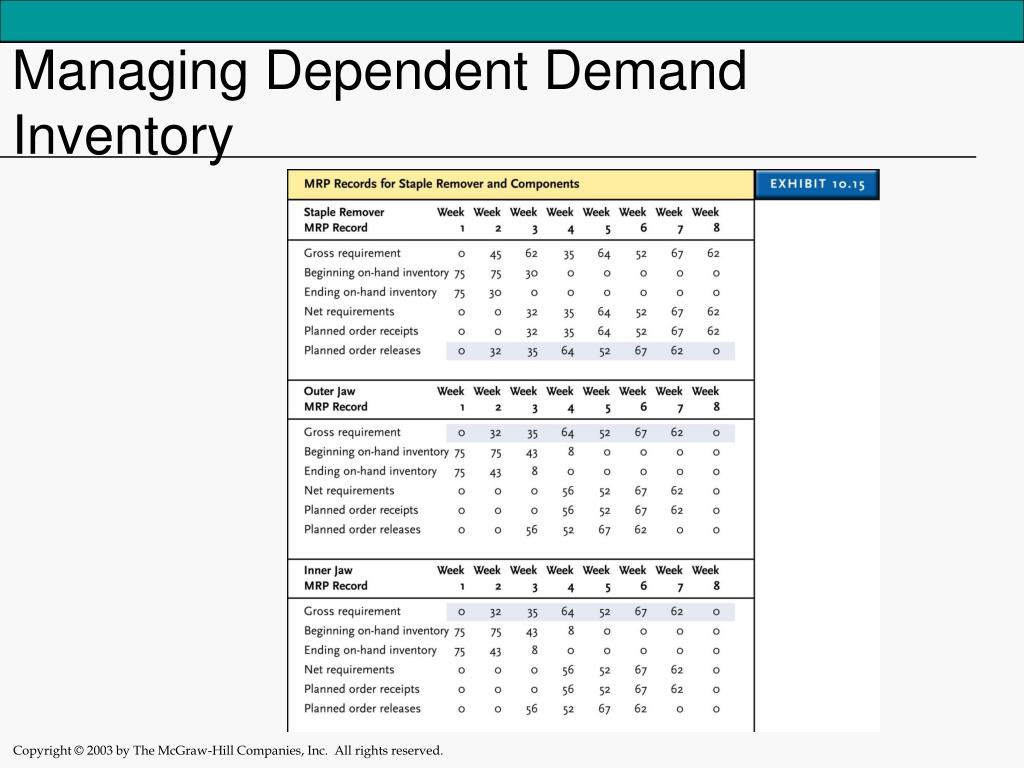Click 'Ending on-hand inventory' label in Outer Jaw table
The width and height of the screenshot is (1024, 768).
(x=370, y=472)
